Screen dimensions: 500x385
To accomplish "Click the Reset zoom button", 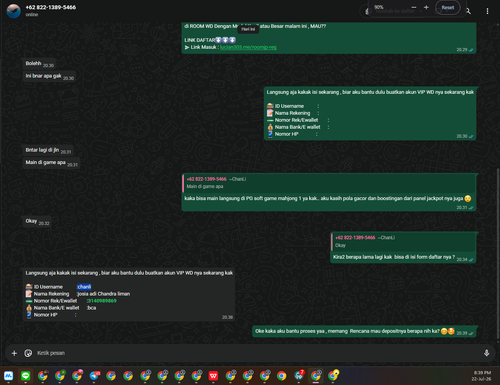I will (448, 8).
